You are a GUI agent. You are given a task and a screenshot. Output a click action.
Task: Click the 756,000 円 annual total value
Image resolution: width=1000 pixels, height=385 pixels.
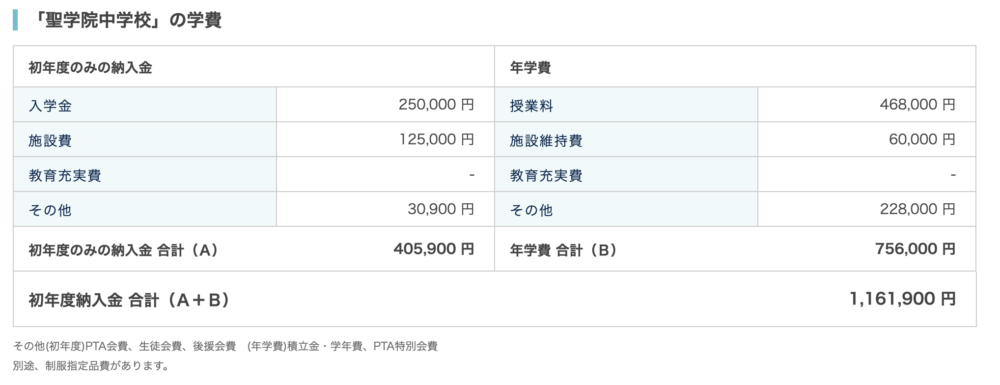pos(915,249)
